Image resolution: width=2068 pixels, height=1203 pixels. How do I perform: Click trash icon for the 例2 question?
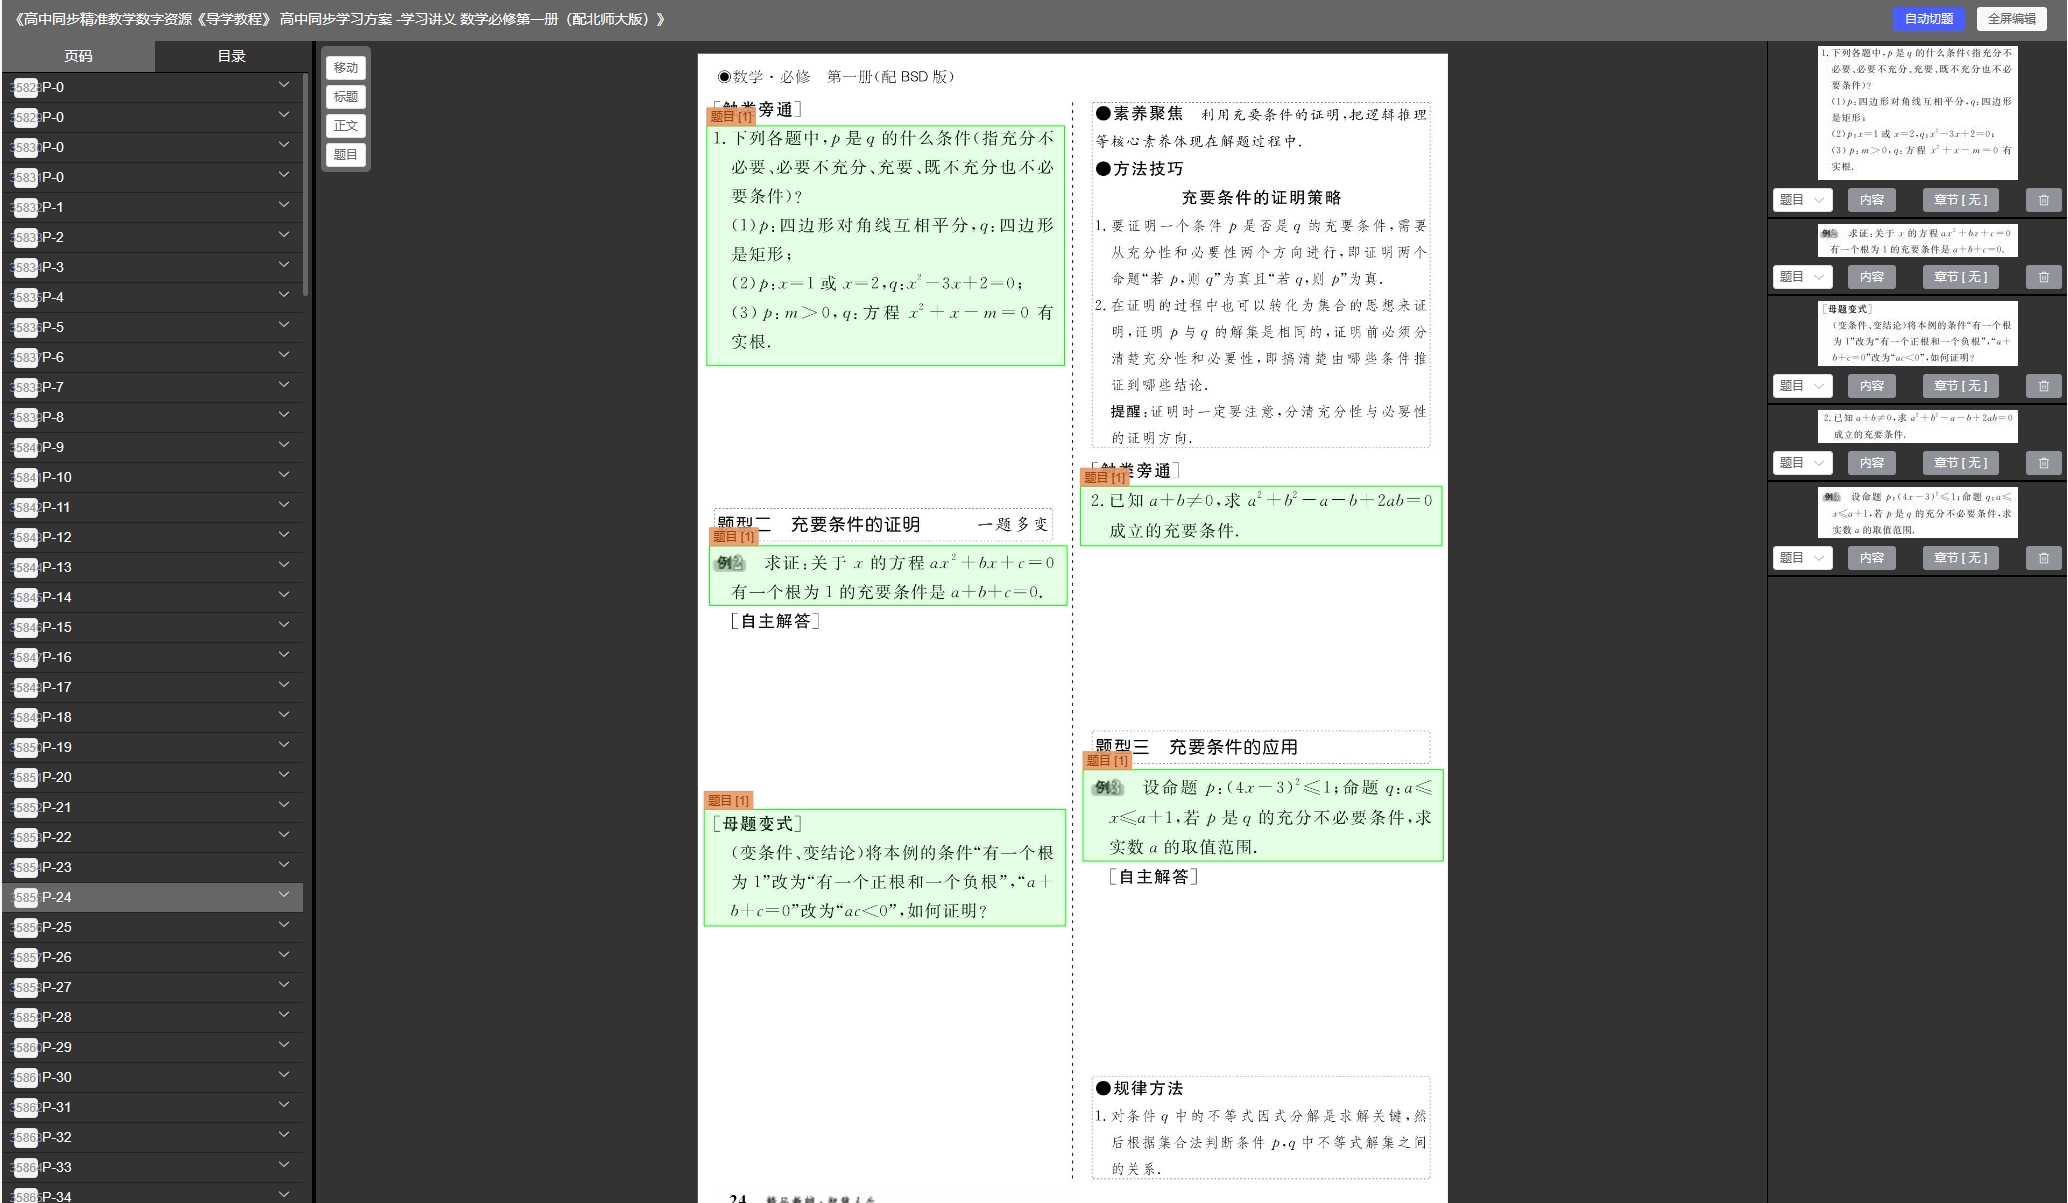(2043, 277)
